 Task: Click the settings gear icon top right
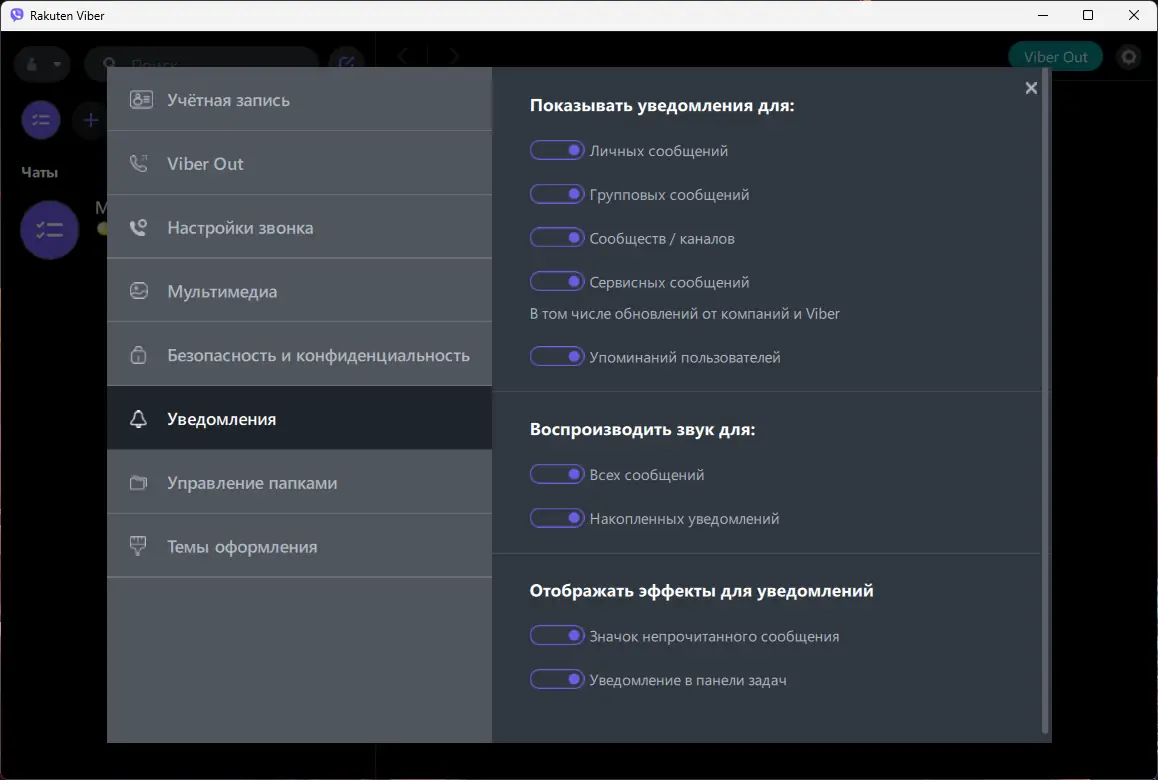click(1128, 57)
